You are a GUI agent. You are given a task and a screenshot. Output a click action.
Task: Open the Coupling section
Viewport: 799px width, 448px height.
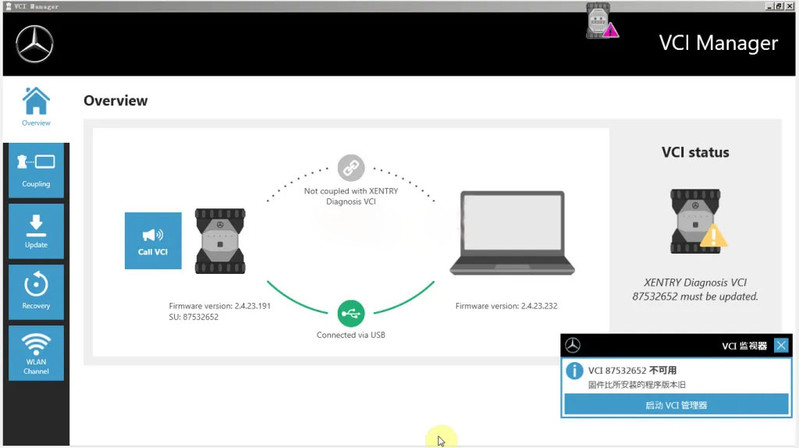36,171
